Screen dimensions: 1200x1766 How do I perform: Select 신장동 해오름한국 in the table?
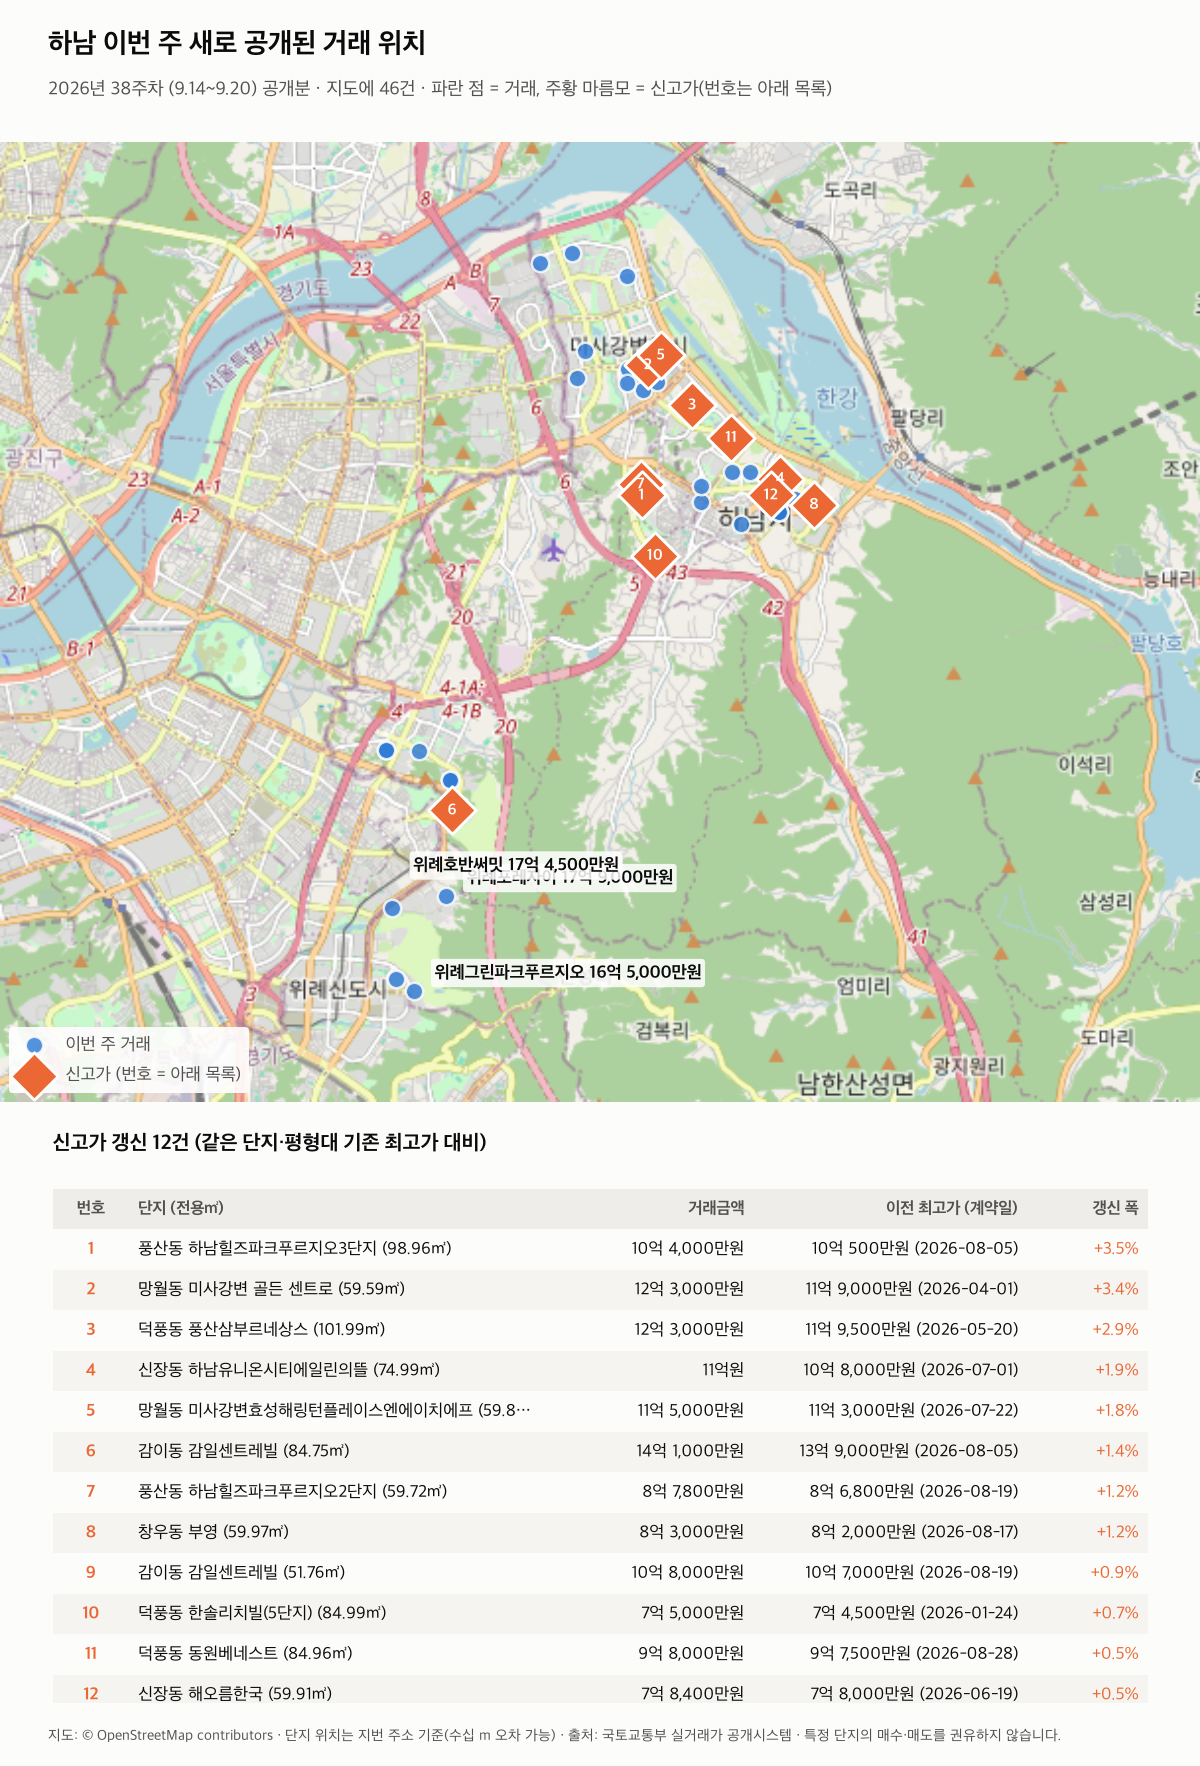point(235,1693)
